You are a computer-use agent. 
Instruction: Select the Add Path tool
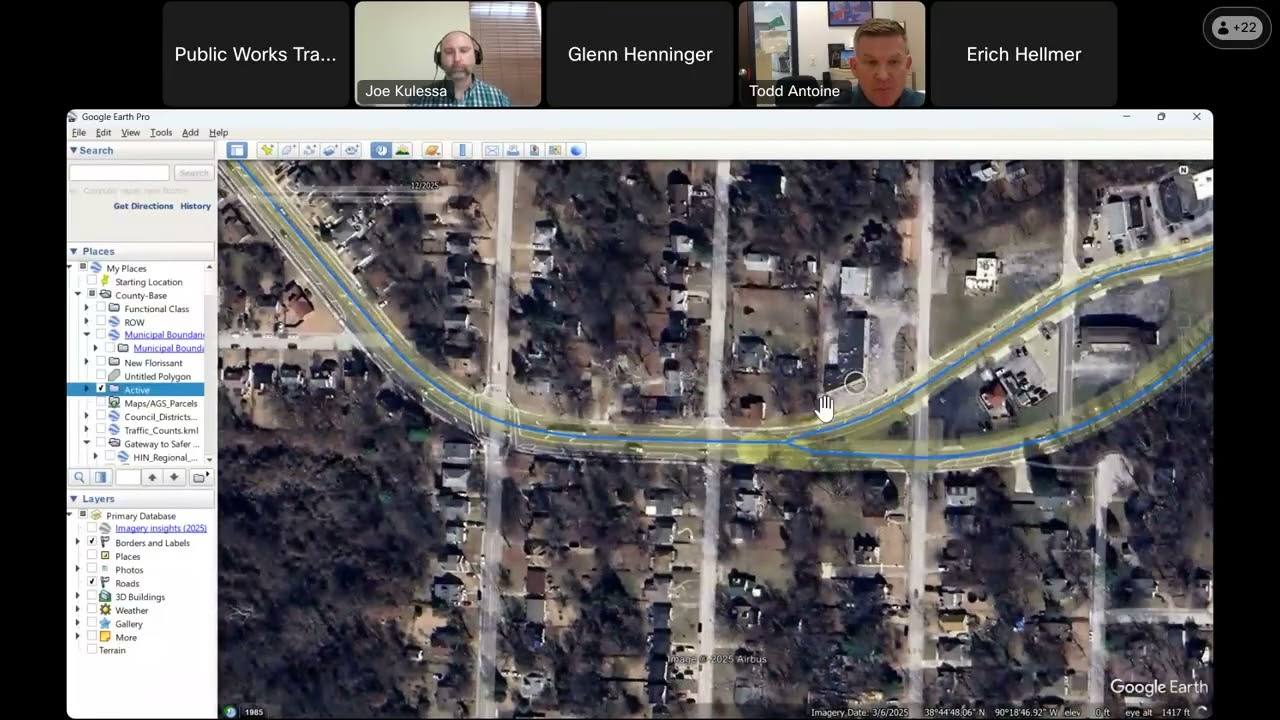pos(309,150)
